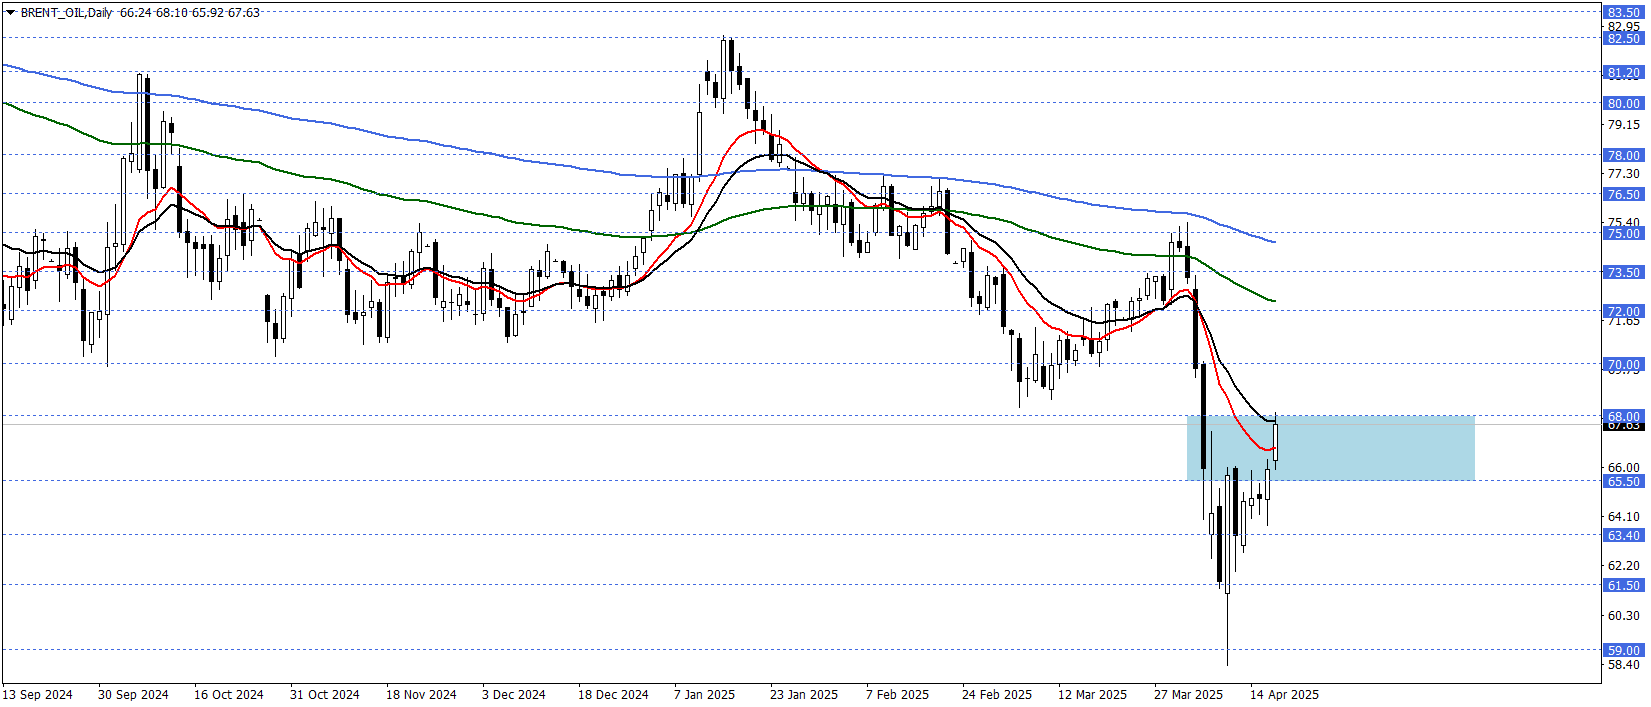
Task: Click the 78.00 price level label
Action: tap(1623, 155)
